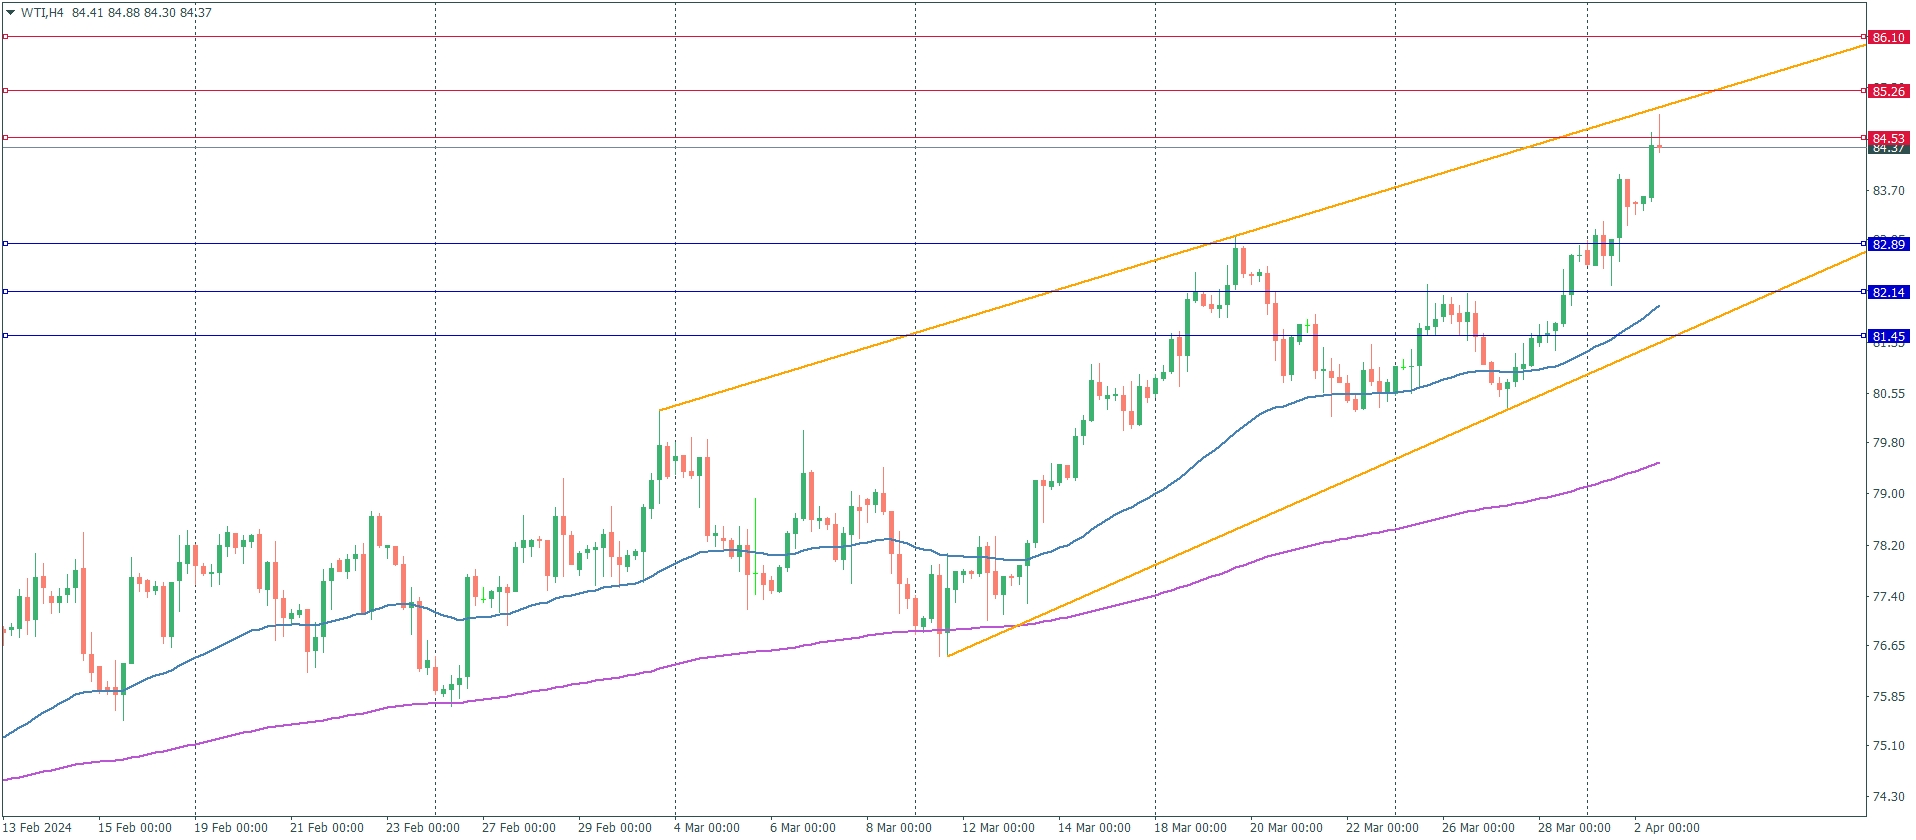Select the red 85.26 price level label

click(1889, 91)
